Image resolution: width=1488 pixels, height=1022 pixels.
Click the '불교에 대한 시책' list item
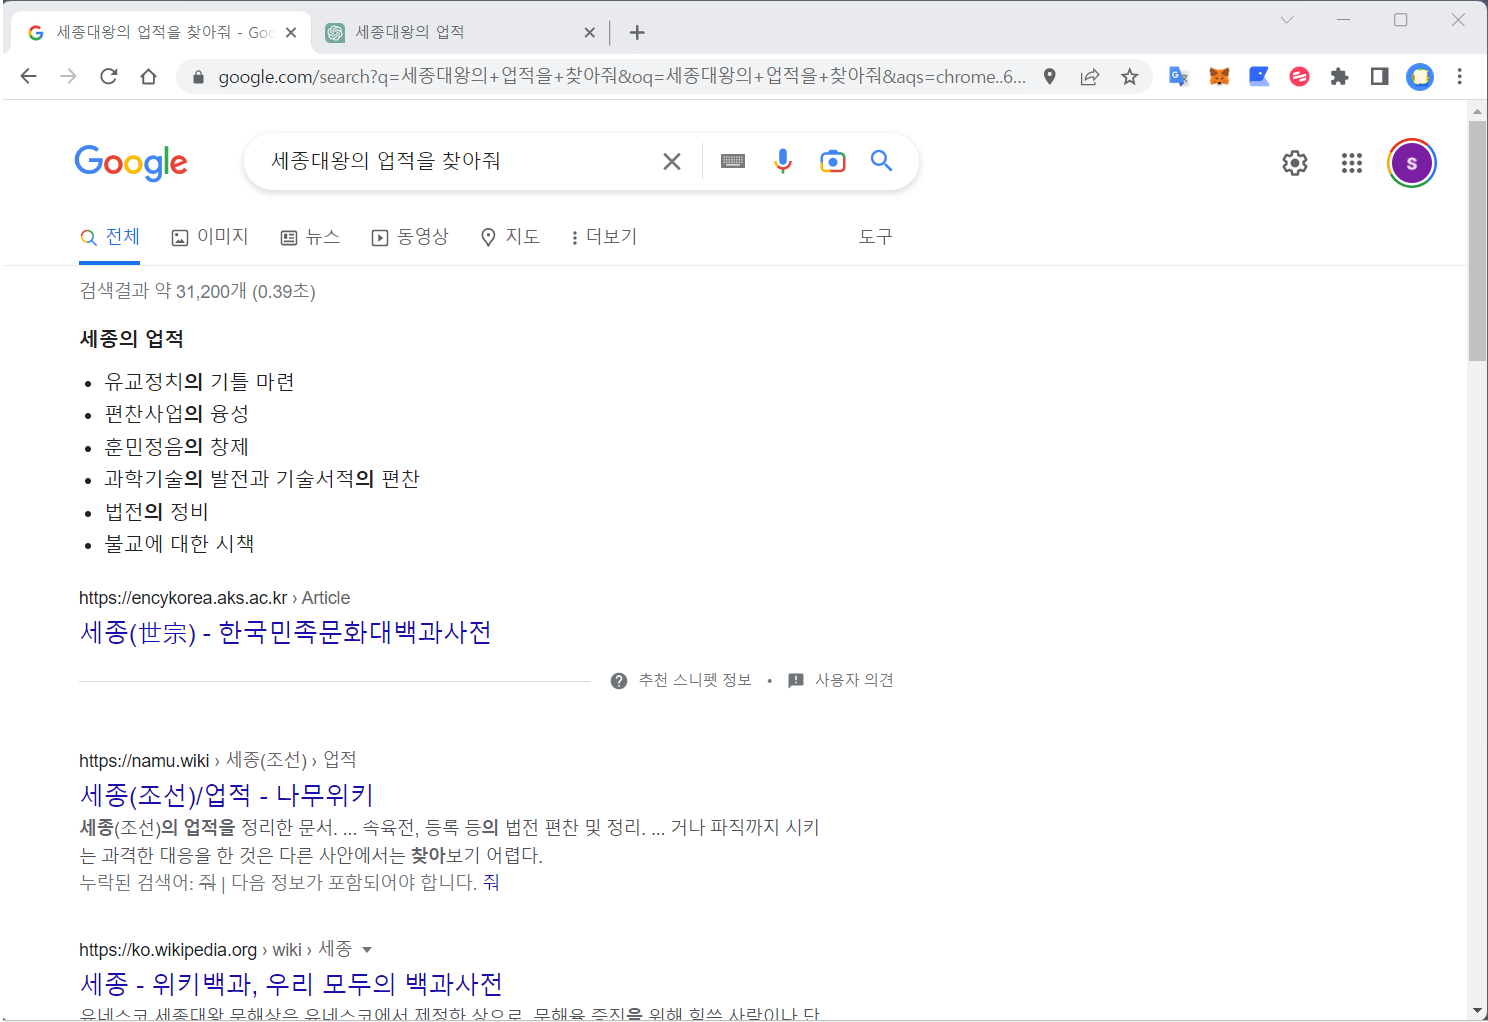(180, 544)
